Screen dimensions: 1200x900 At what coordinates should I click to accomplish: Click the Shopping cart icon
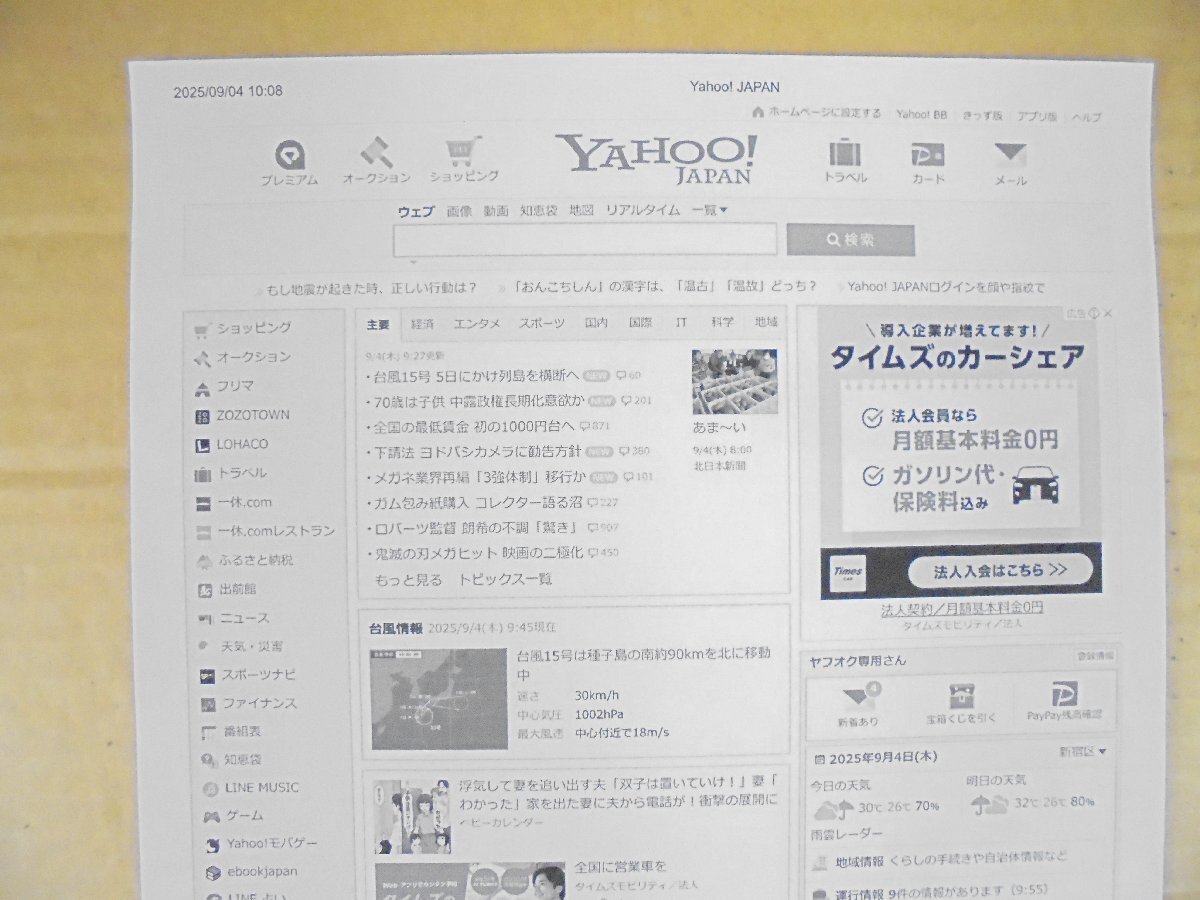[x=463, y=152]
